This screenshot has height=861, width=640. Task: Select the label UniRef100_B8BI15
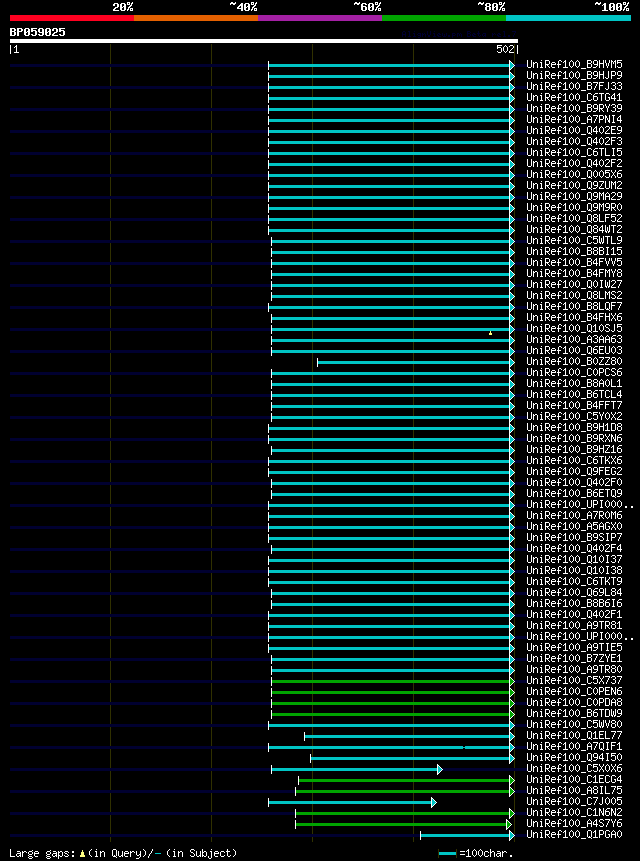[x=574, y=251]
